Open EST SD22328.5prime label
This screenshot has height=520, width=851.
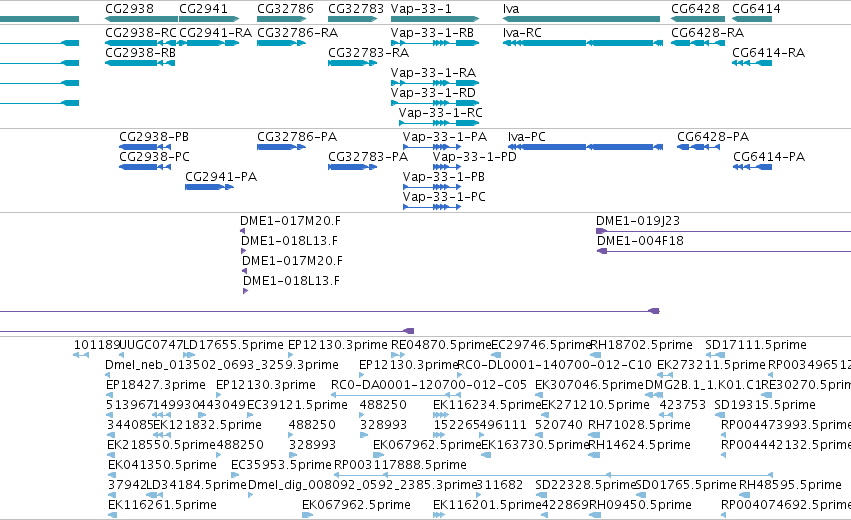point(585,485)
